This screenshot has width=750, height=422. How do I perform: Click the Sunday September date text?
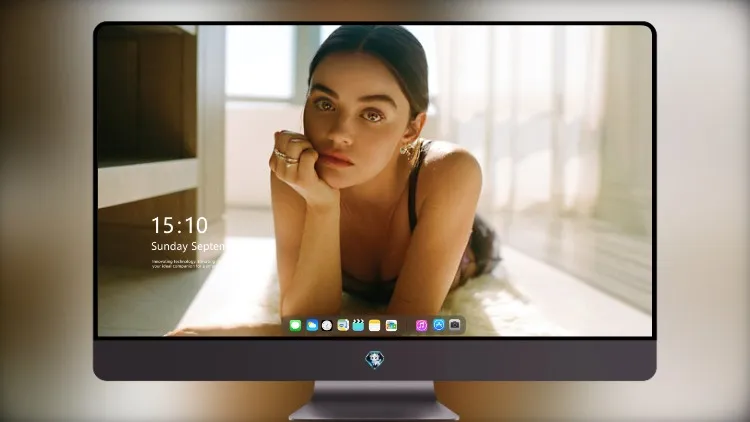point(188,246)
